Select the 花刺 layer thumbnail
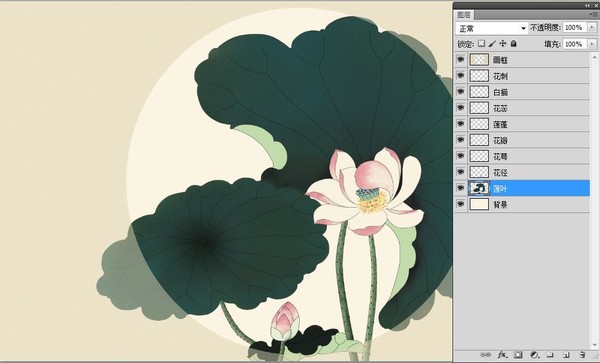The image size is (600, 363). (479, 76)
